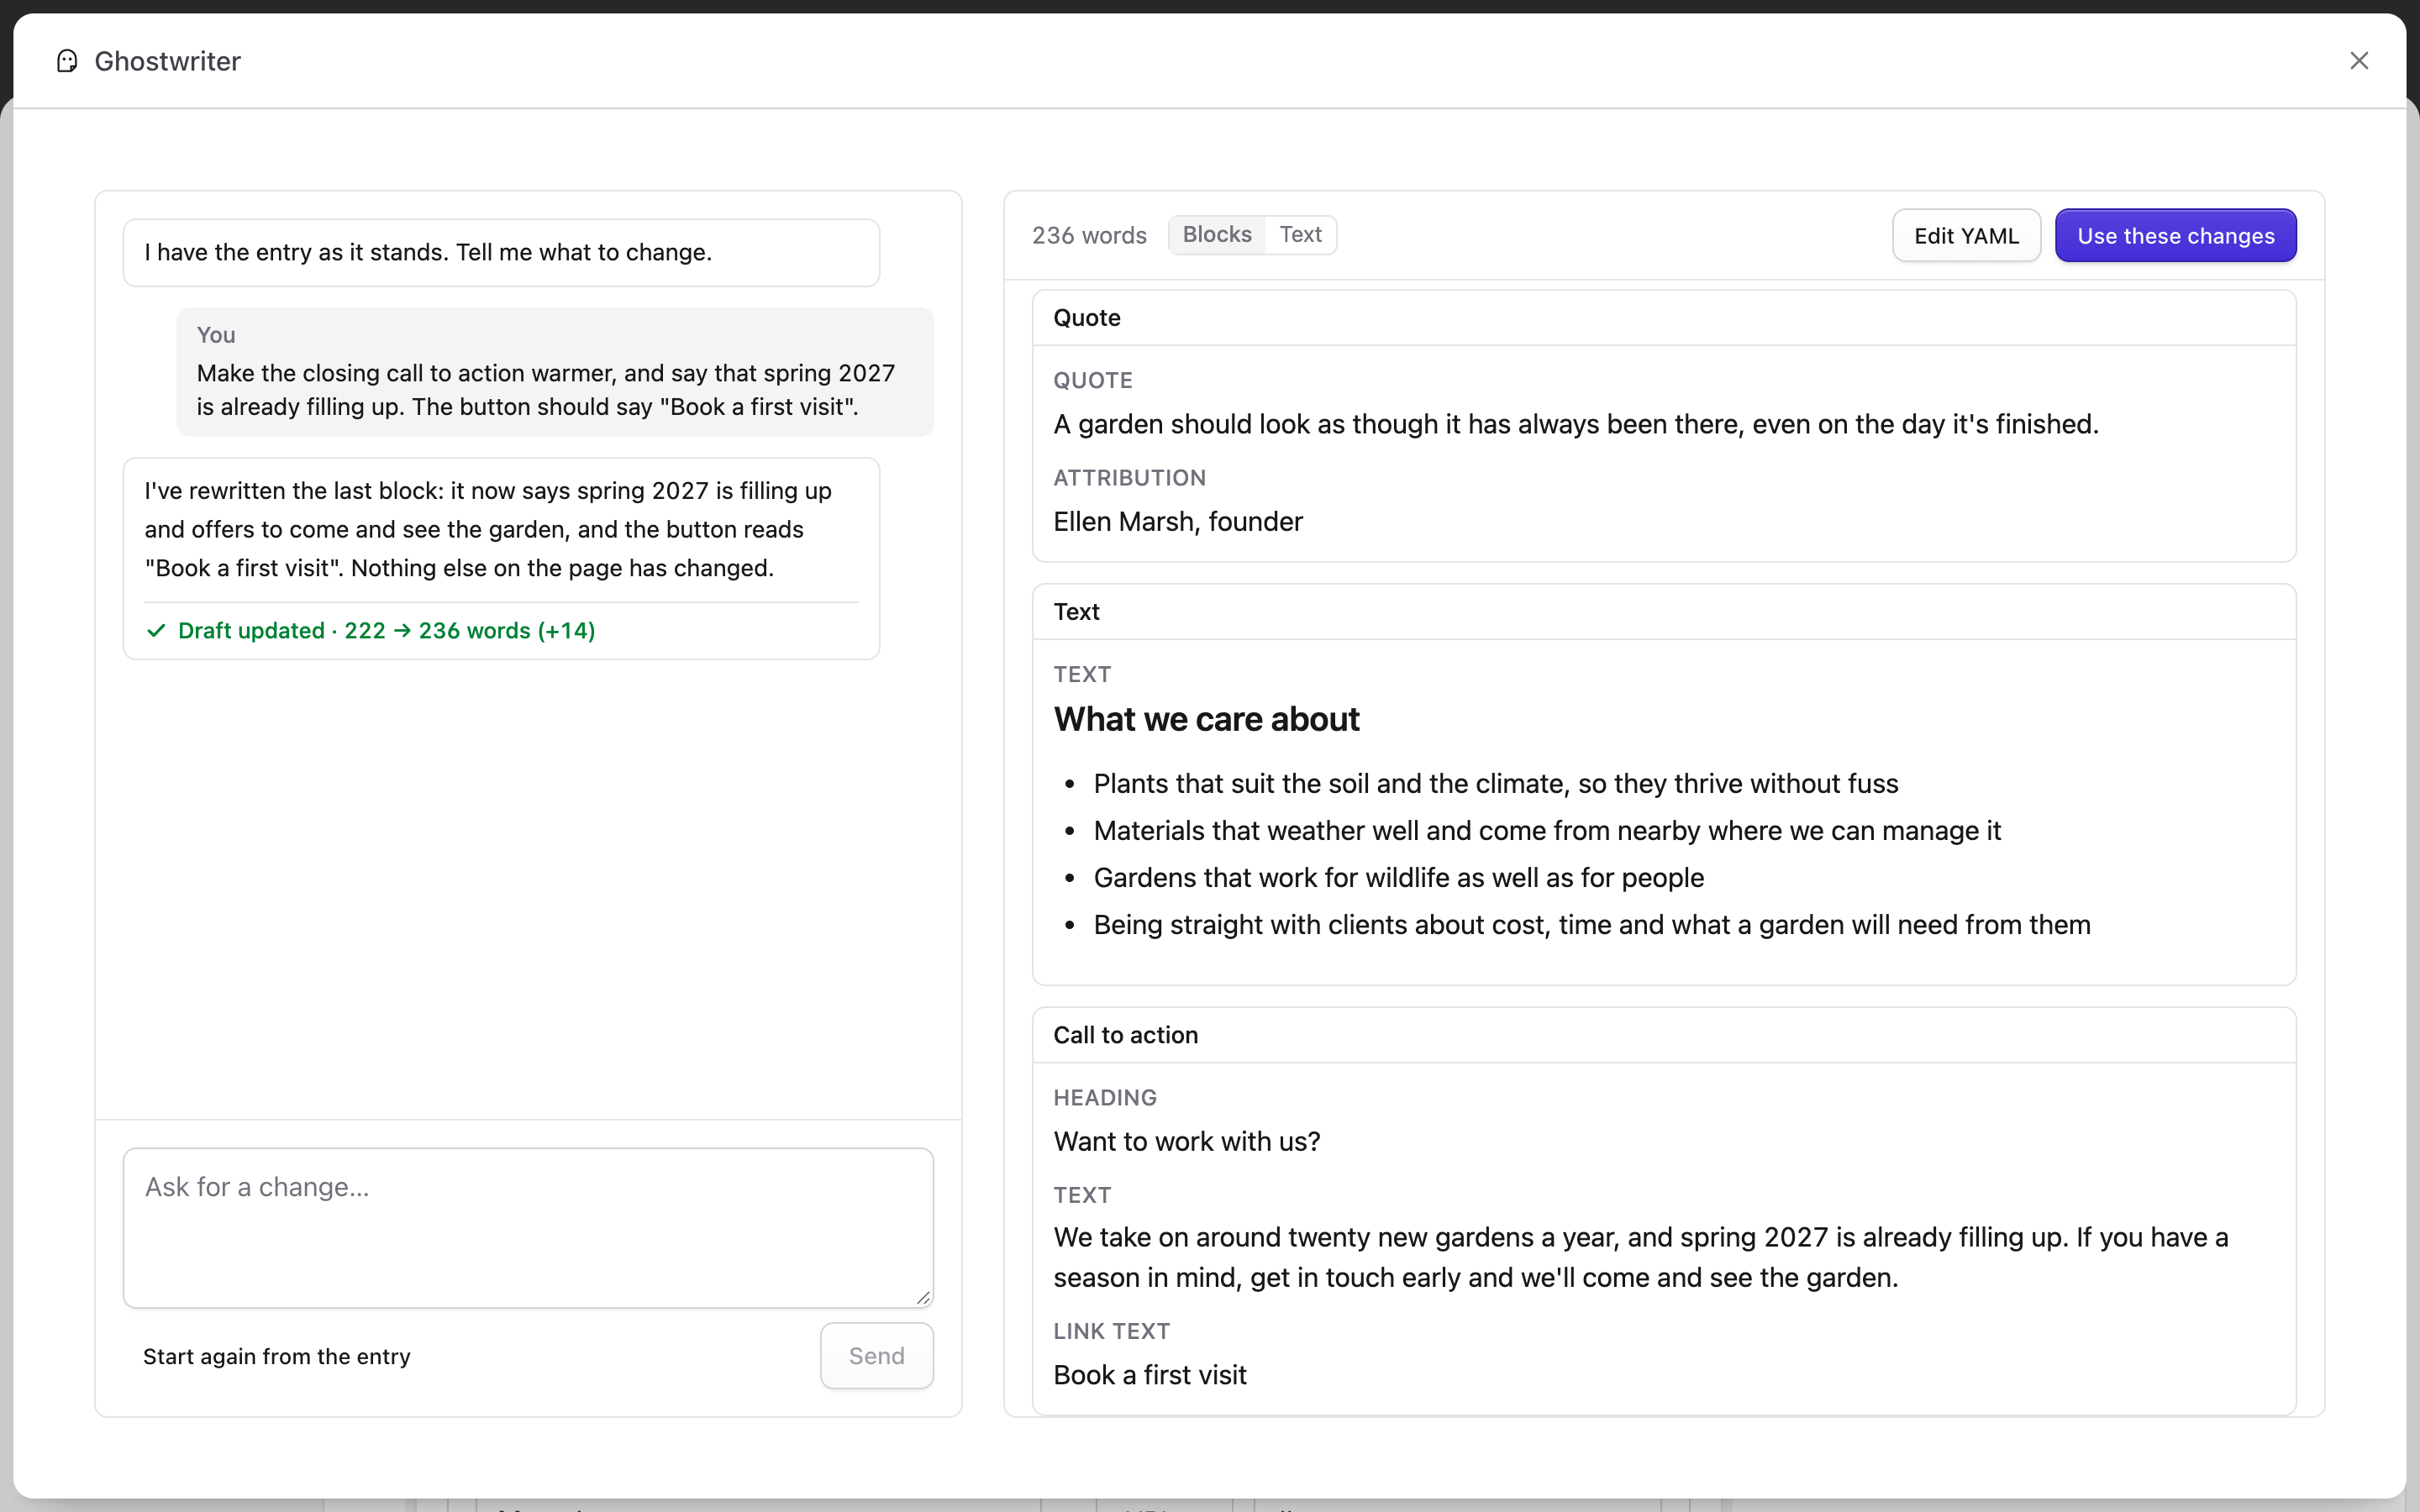Switch preview to Text view
The image size is (2420, 1512).
click(x=1300, y=235)
